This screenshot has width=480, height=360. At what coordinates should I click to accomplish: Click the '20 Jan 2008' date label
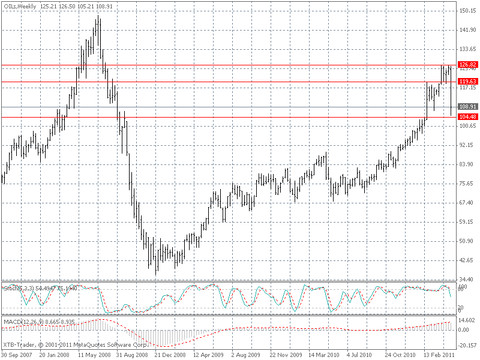[54, 354]
